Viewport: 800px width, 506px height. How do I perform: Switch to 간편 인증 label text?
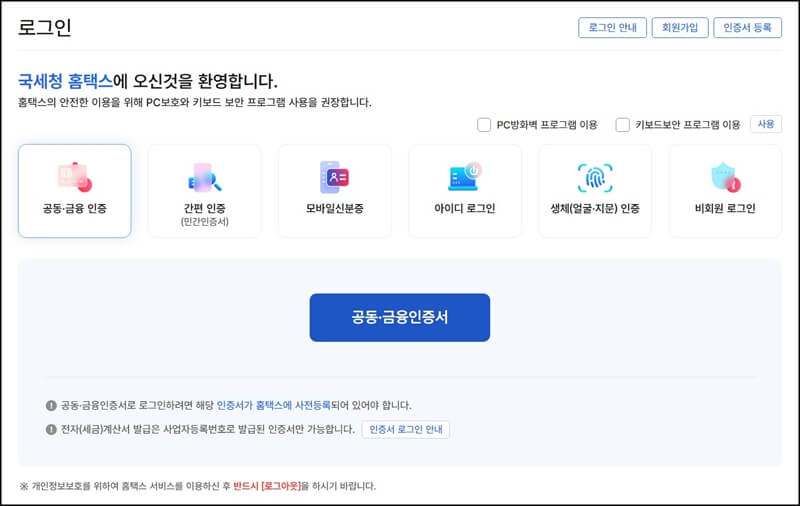[205, 208]
